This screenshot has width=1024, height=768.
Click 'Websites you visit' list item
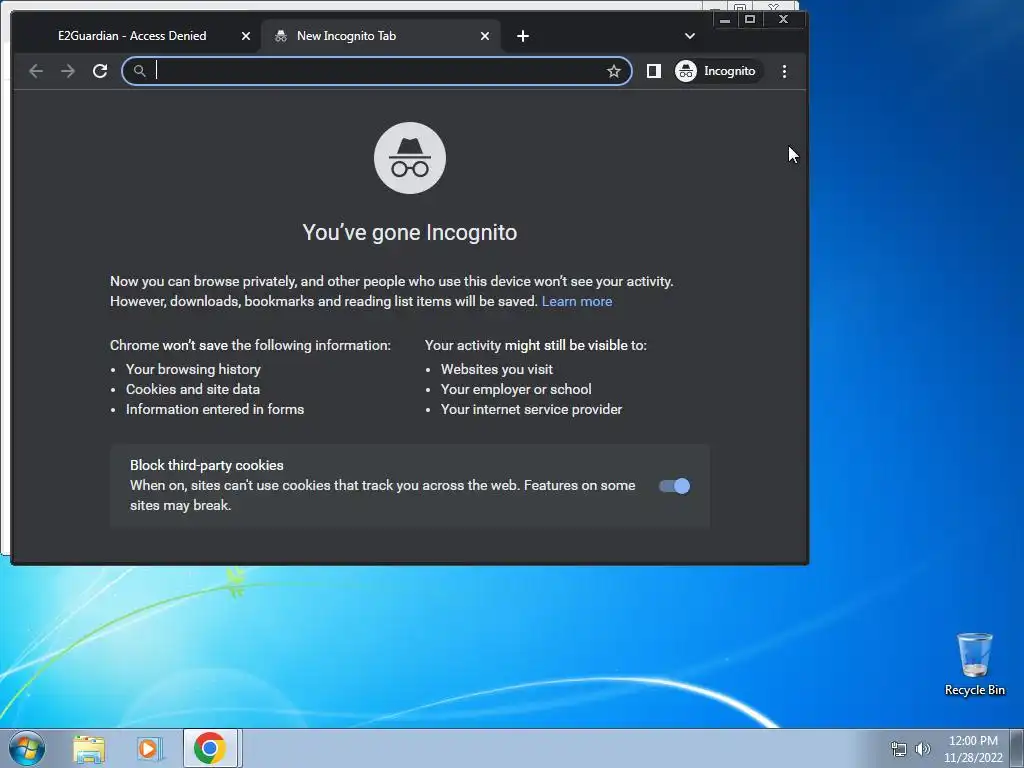click(496, 369)
